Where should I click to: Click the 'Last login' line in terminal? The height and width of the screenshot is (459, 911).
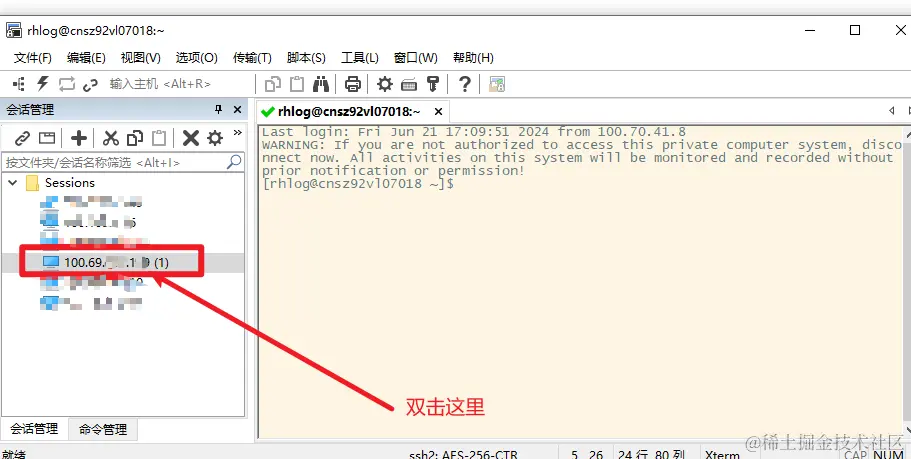coord(474,132)
